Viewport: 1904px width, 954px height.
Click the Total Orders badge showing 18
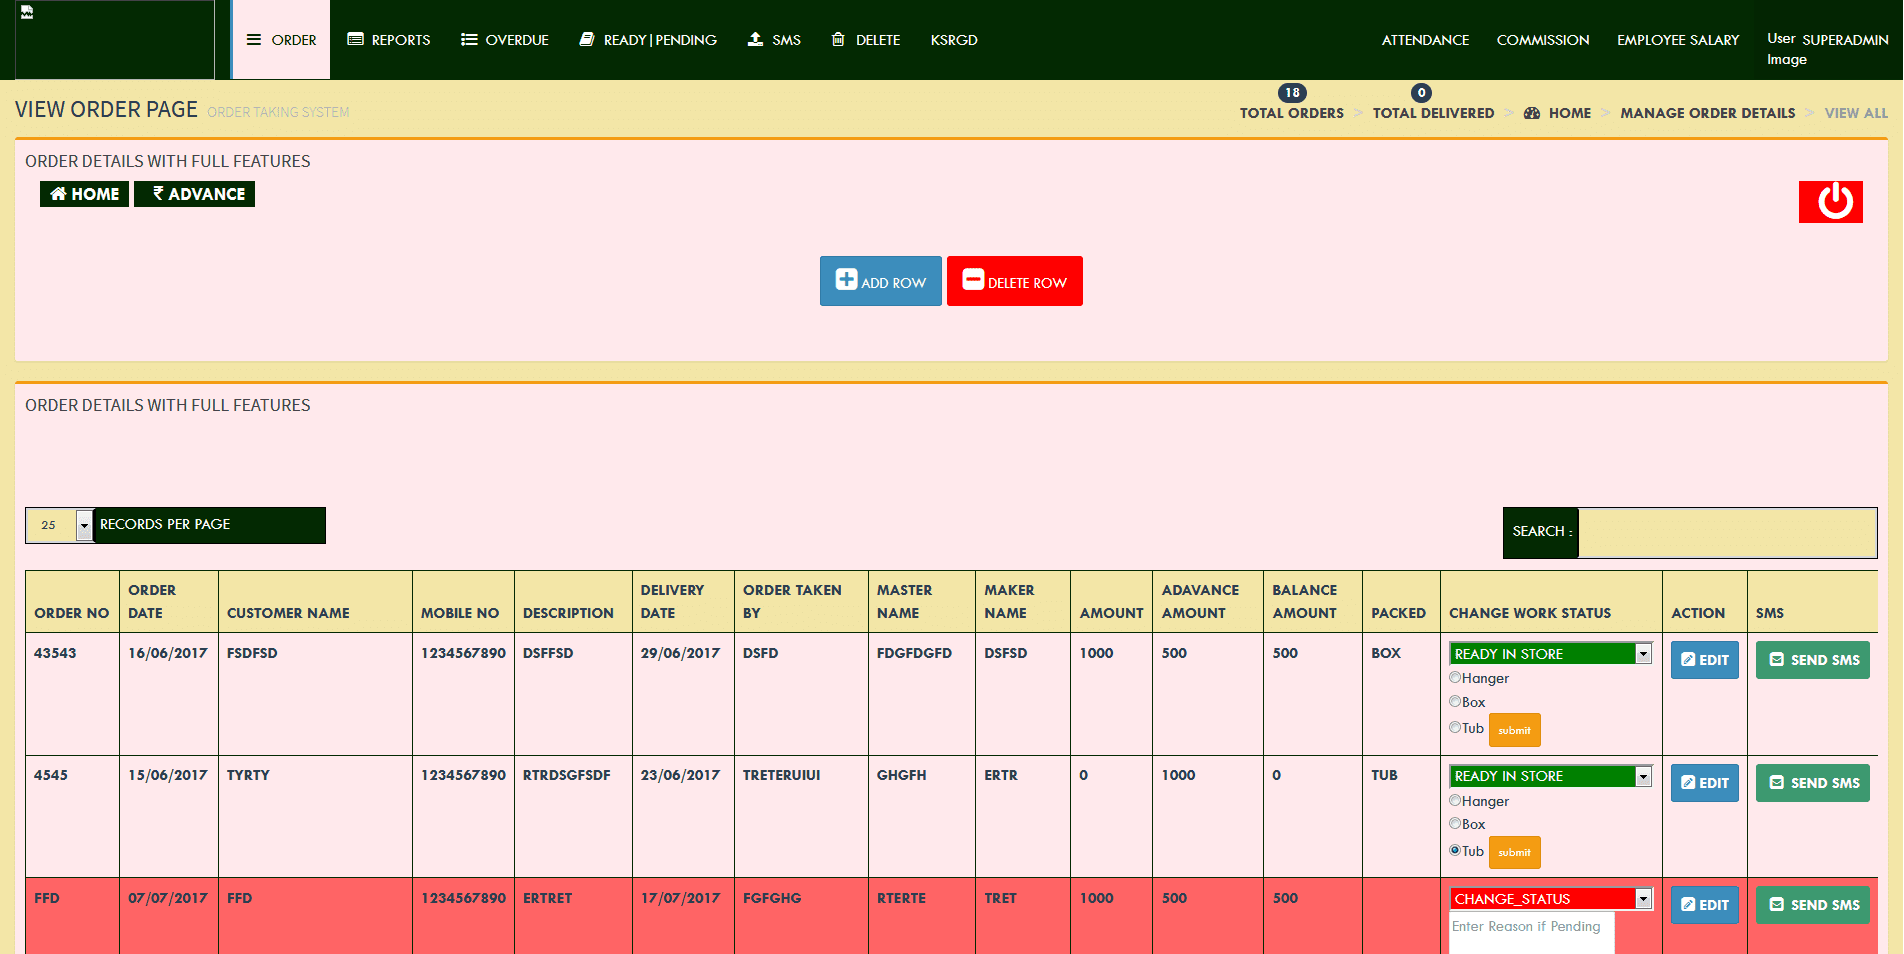click(x=1292, y=93)
